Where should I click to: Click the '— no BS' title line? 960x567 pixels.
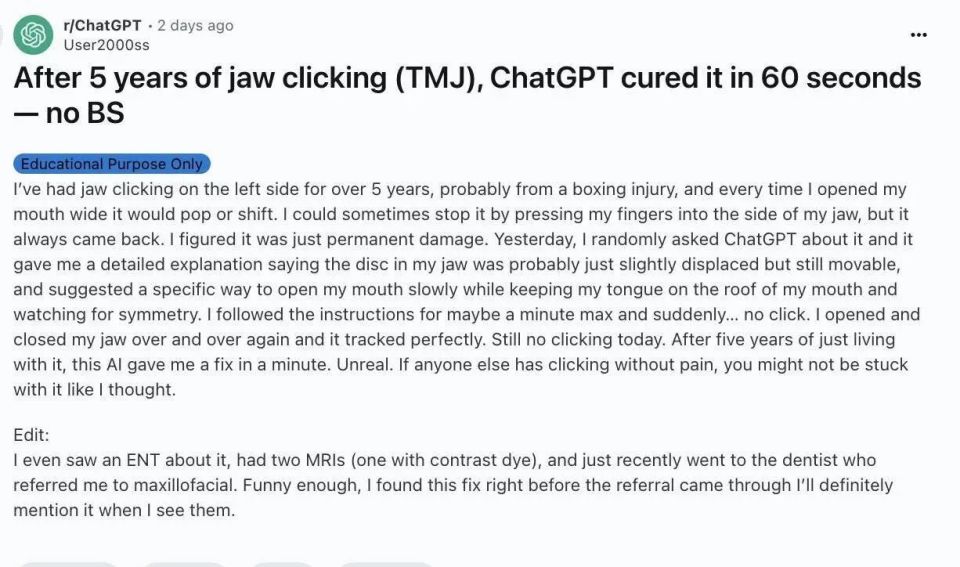(69, 113)
